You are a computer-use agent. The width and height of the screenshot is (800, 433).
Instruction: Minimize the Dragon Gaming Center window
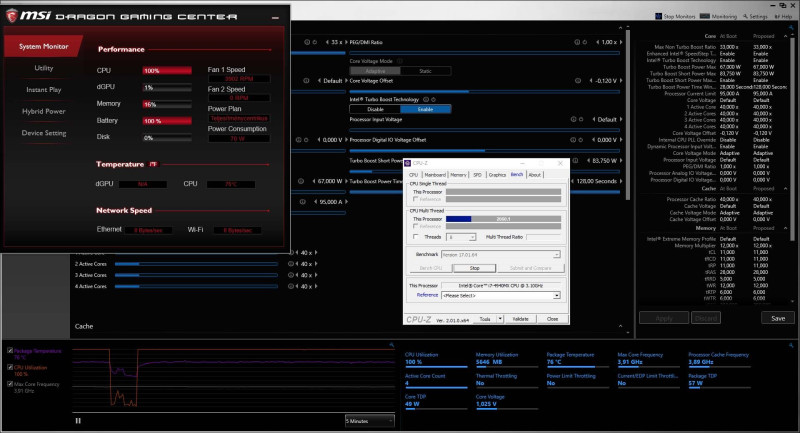276,18
